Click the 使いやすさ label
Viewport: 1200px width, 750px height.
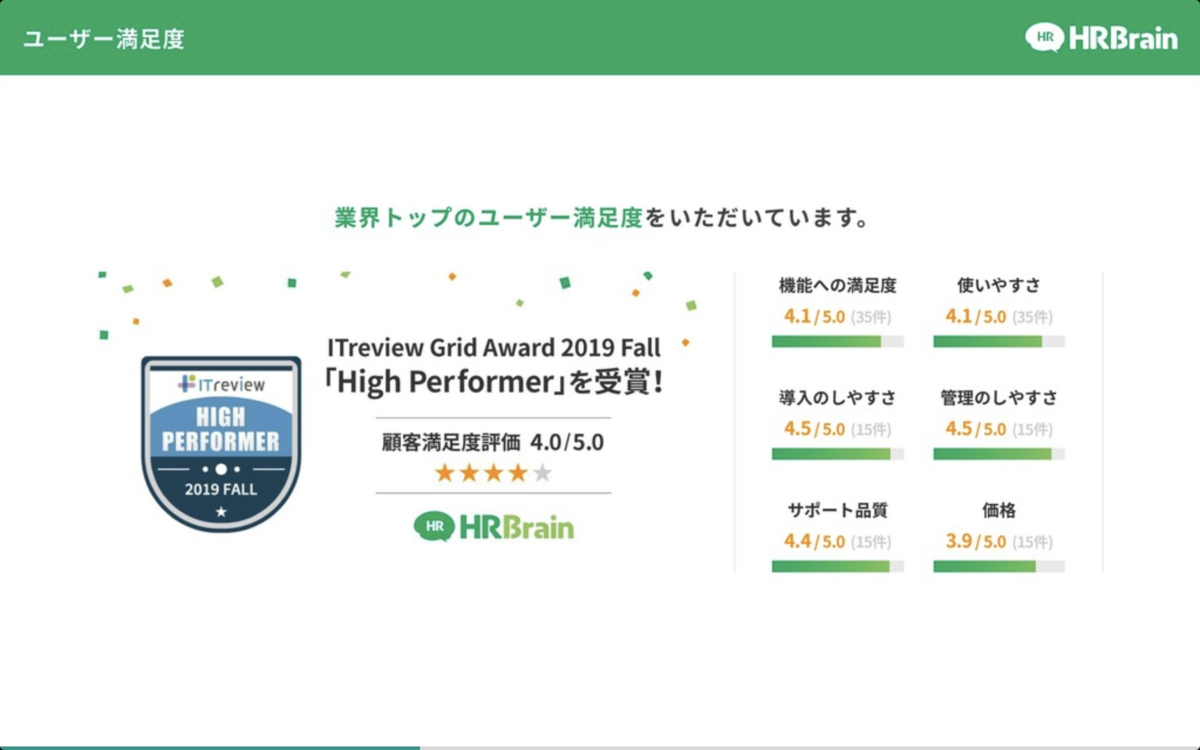click(999, 286)
